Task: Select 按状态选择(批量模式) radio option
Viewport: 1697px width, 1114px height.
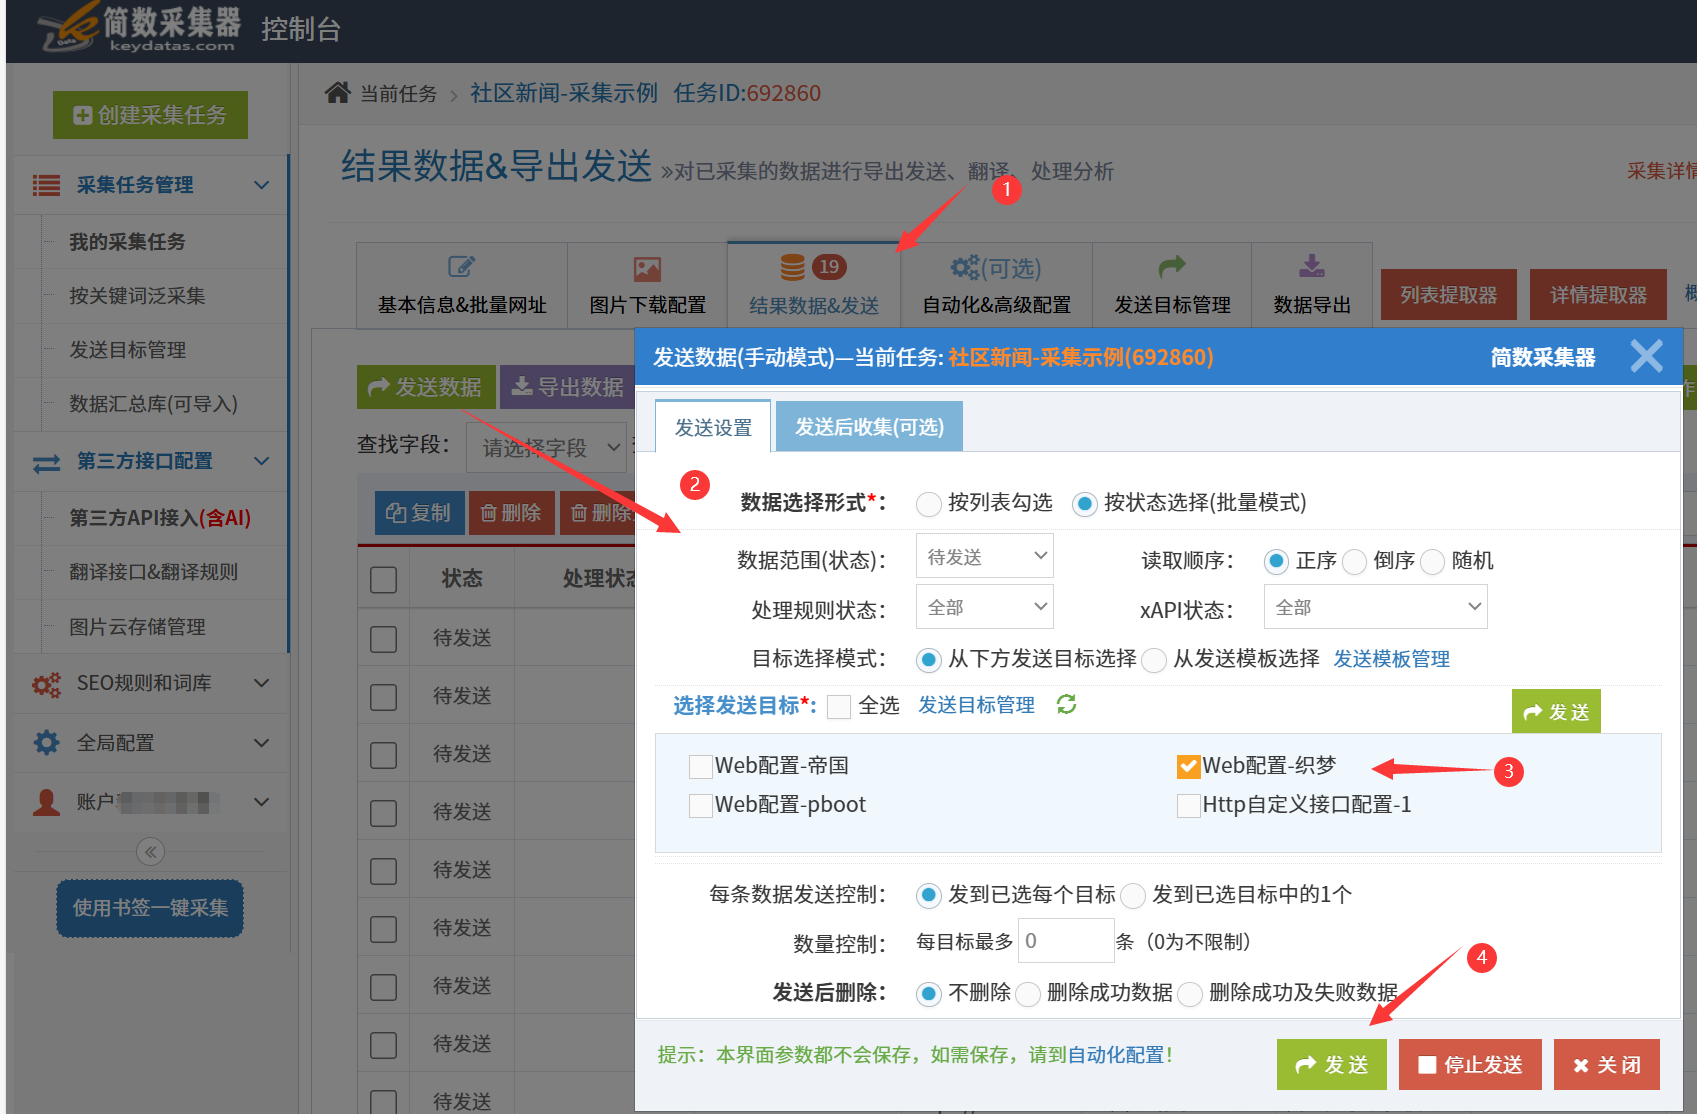Action: point(1084,504)
